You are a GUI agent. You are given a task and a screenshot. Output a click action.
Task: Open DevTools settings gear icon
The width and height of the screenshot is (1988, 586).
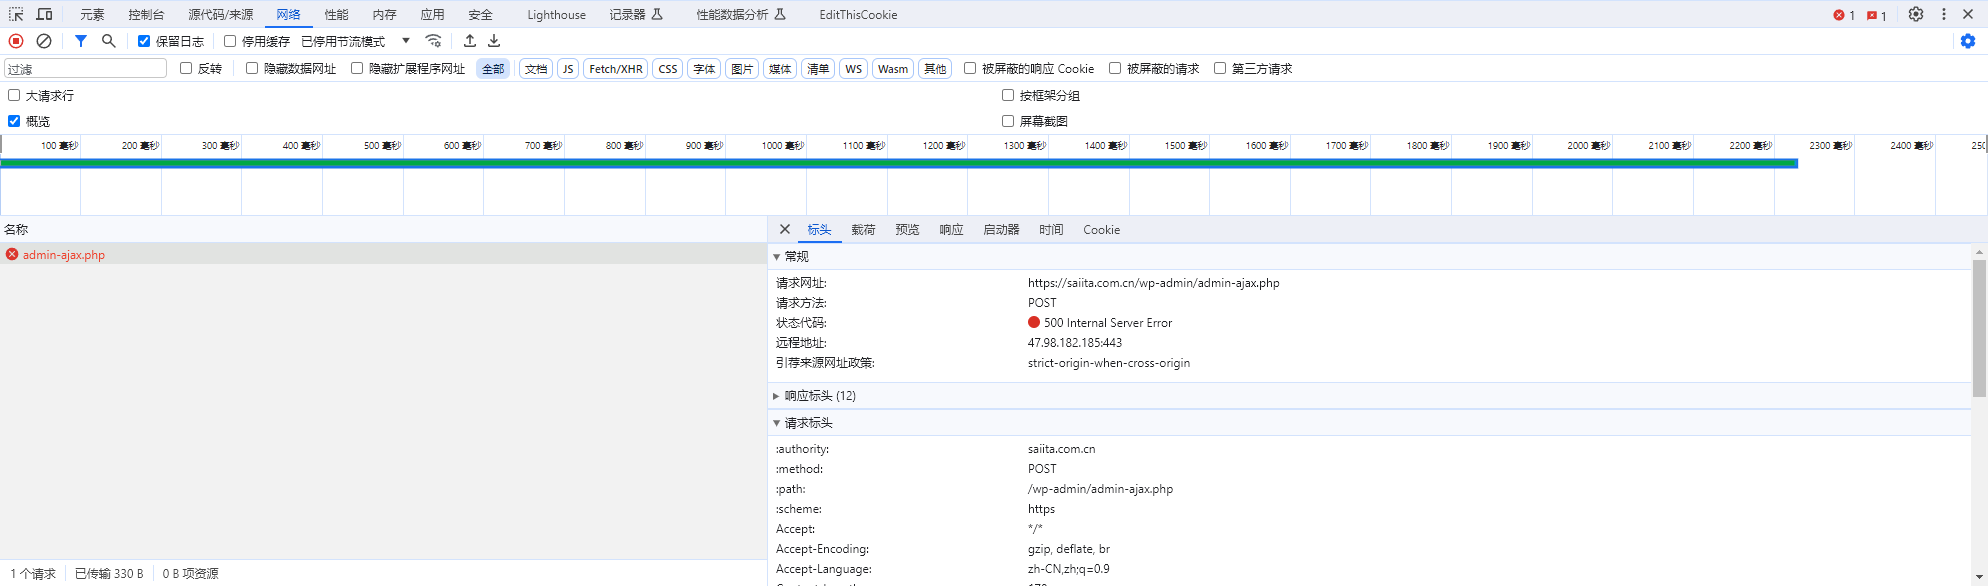click(1915, 14)
